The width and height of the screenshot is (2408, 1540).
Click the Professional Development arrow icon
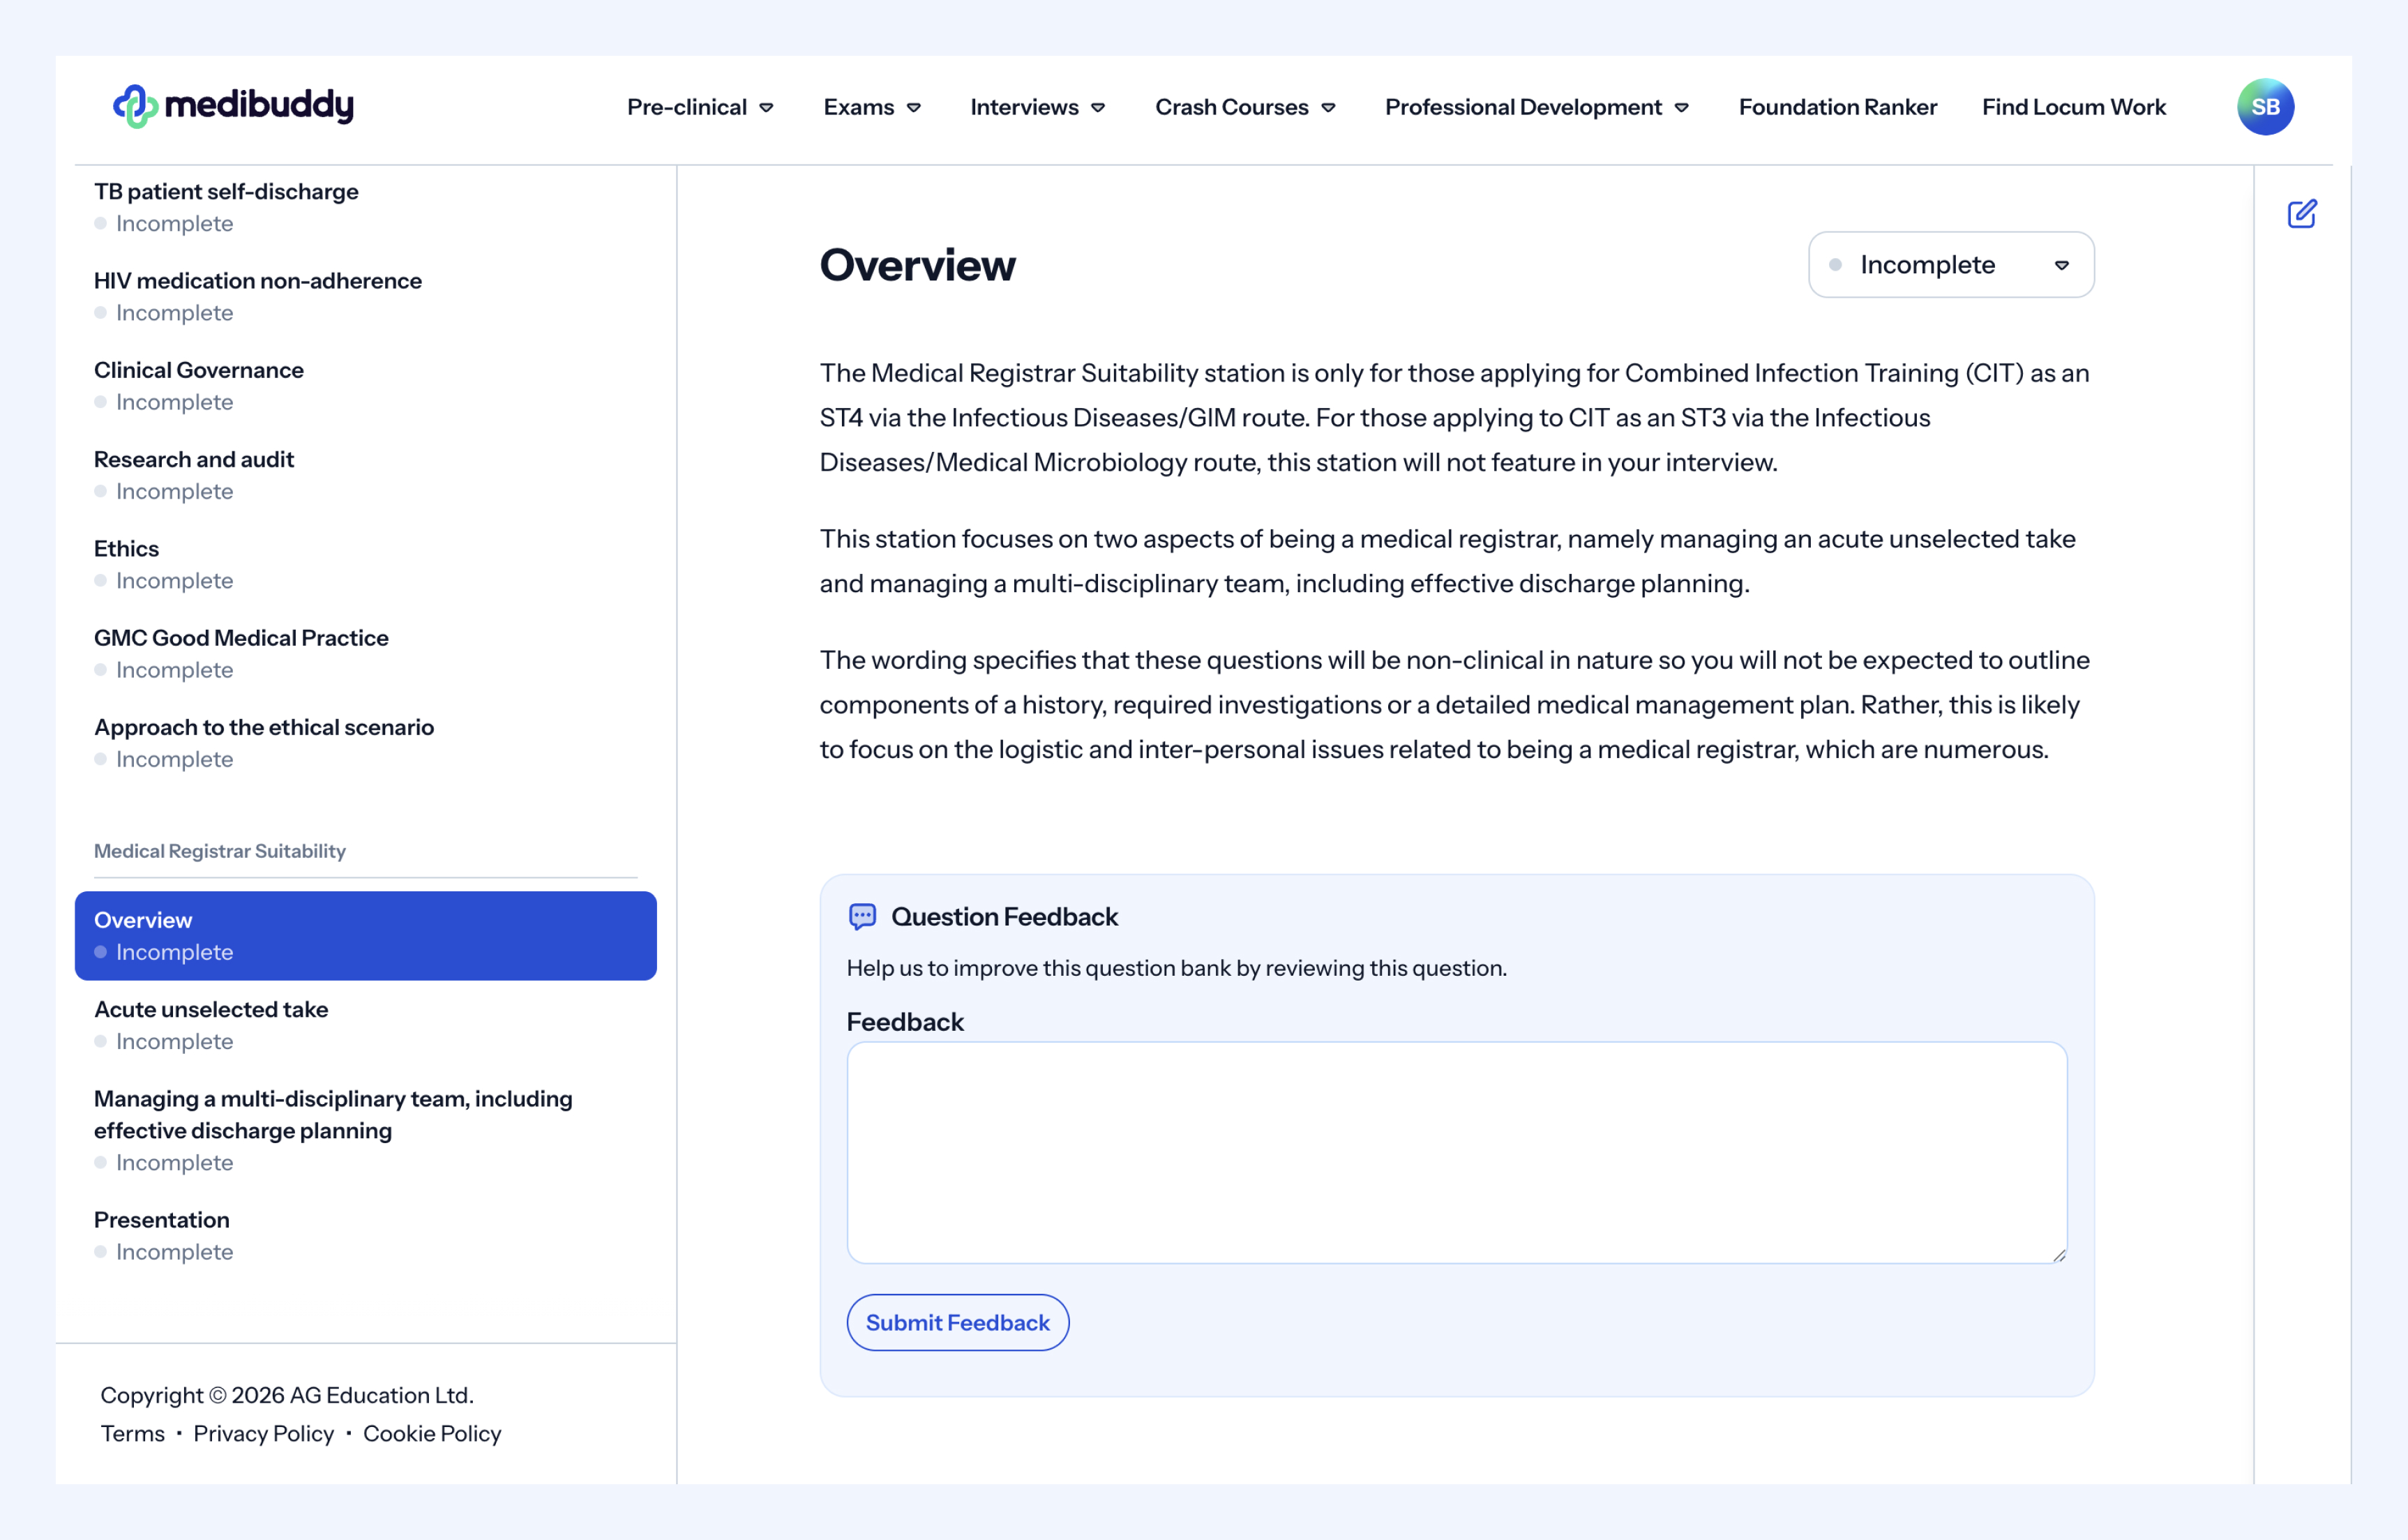[x=1682, y=108]
